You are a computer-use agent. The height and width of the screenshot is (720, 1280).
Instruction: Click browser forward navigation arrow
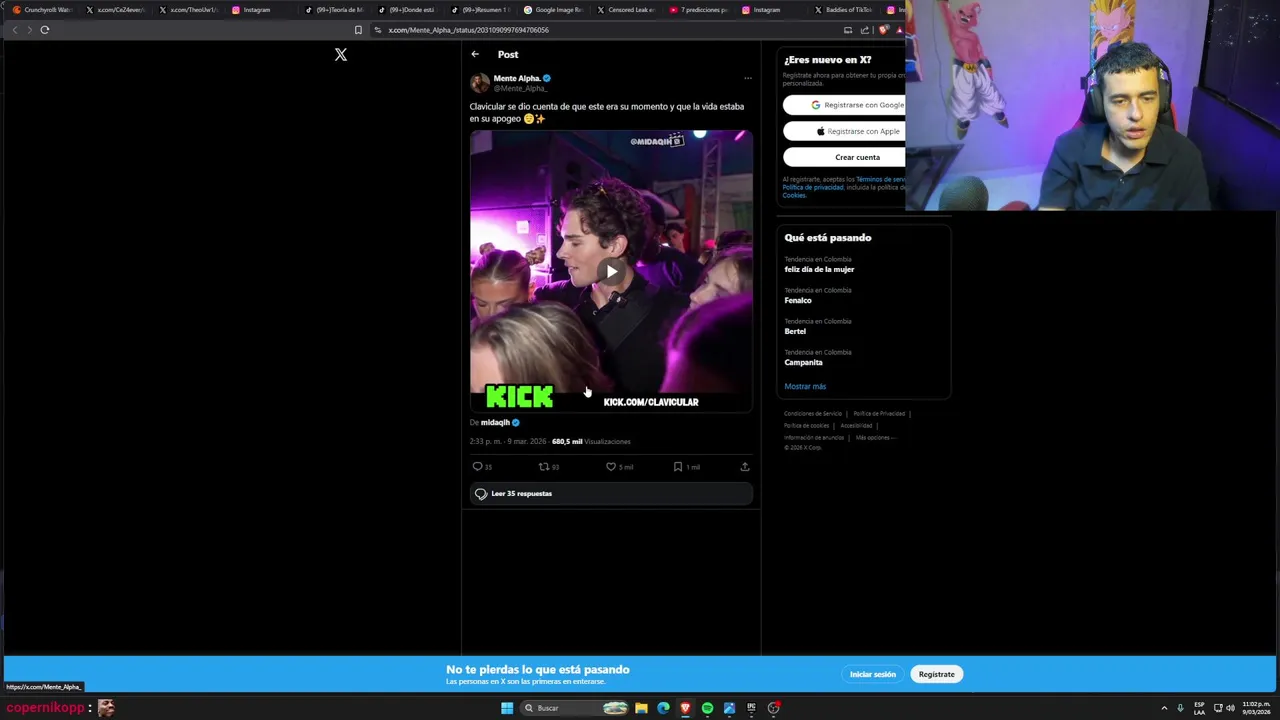tap(29, 30)
